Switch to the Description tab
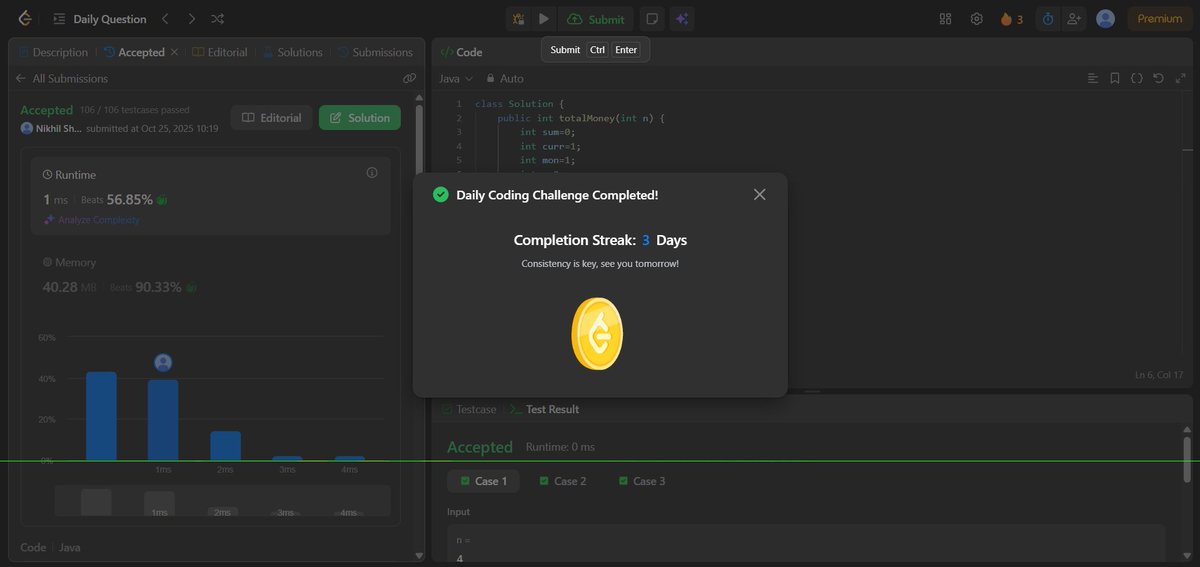Screen dimensions: 1200x567 click(x=54, y=52)
